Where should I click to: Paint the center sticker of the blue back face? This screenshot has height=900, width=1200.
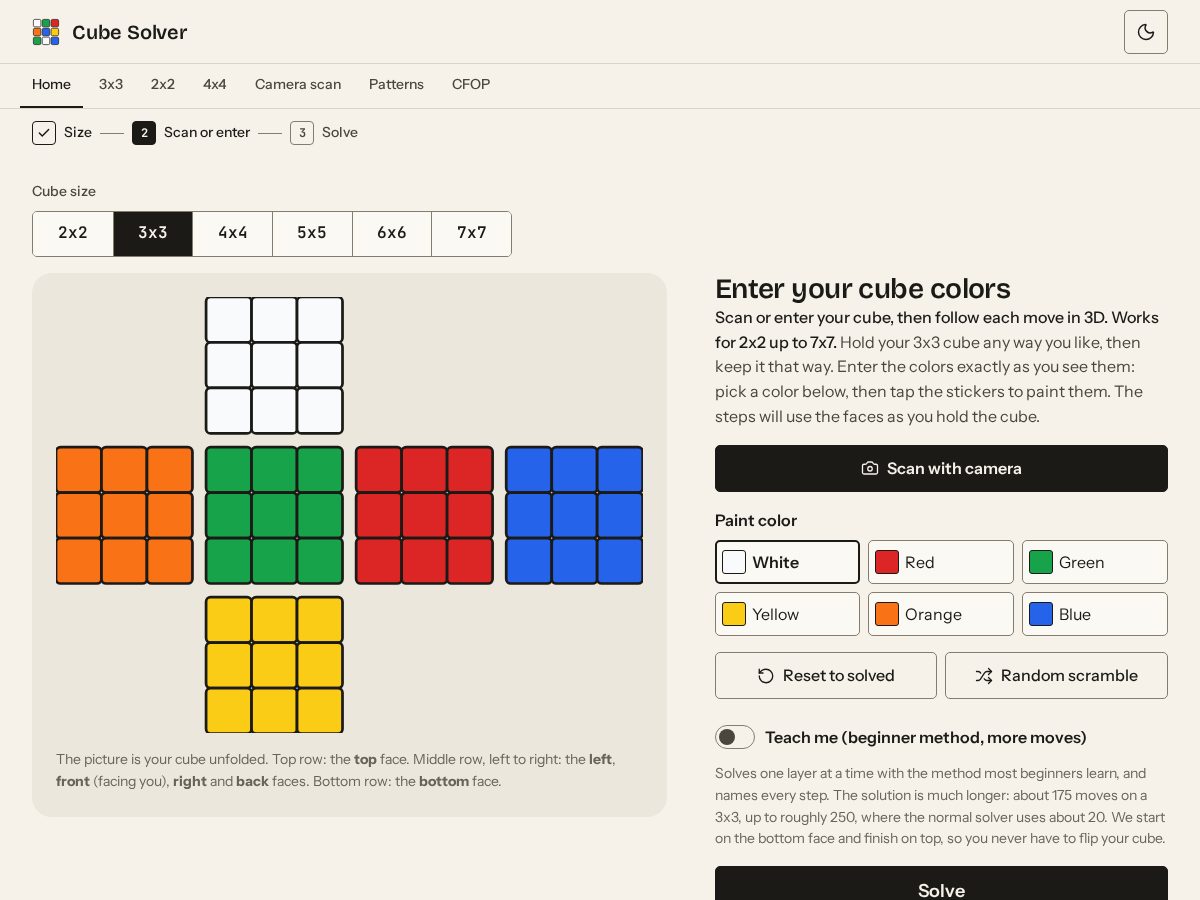tap(574, 515)
